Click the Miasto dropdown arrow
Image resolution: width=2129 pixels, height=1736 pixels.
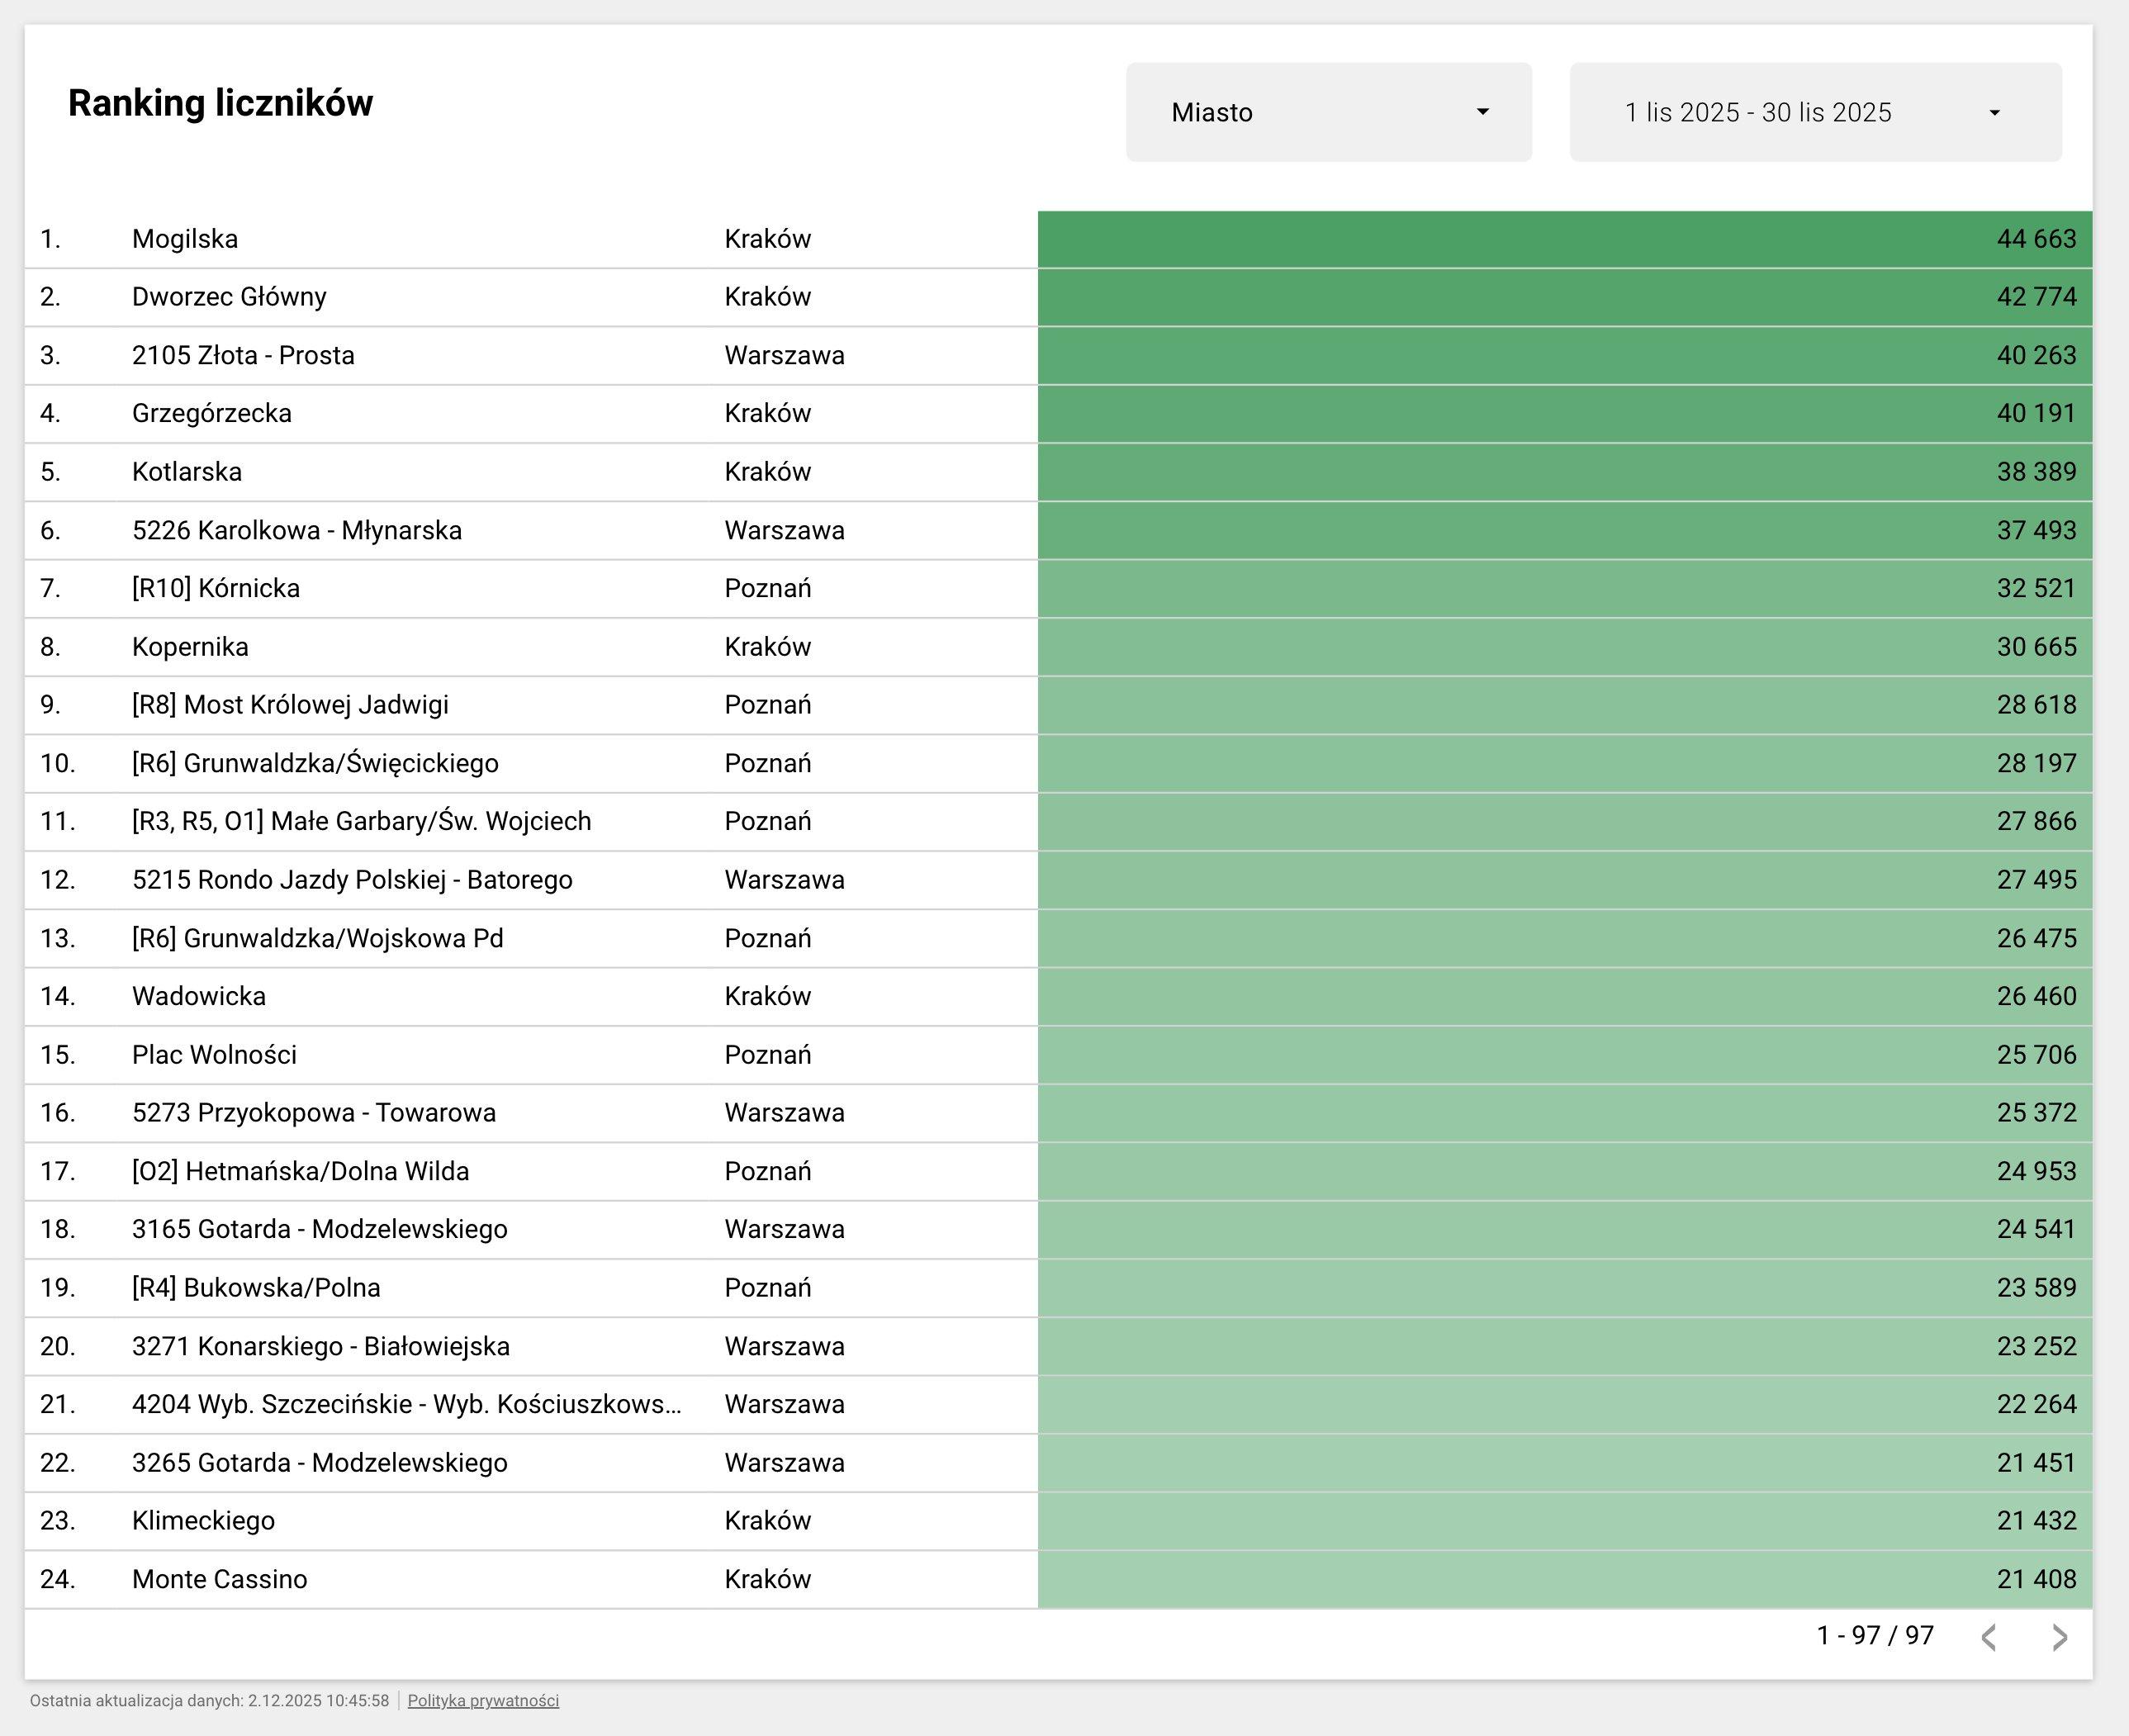pyautogui.click(x=1483, y=112)
